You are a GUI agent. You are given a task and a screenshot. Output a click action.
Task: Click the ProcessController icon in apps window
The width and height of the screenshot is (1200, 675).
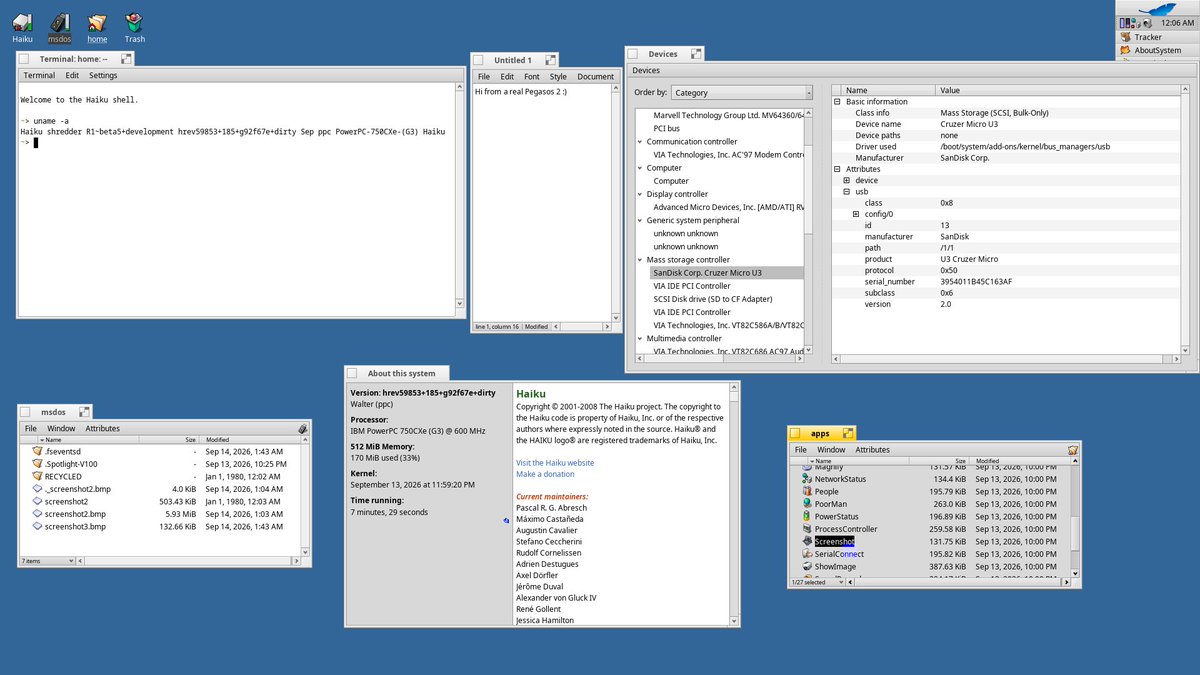tap(806, 529)
